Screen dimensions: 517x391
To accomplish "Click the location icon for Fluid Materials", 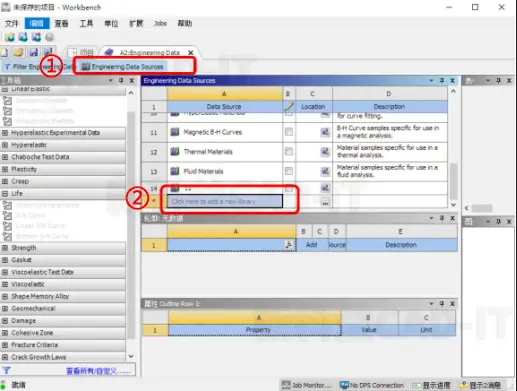I will tap(325, 171).
